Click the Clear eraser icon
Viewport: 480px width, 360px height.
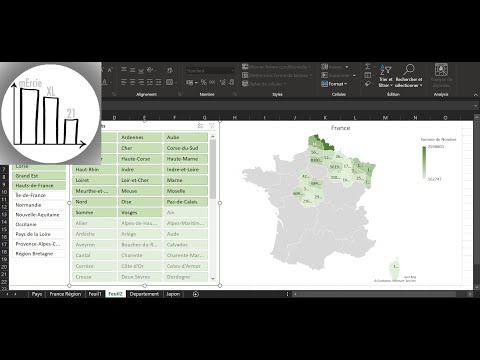coord(368,84)
